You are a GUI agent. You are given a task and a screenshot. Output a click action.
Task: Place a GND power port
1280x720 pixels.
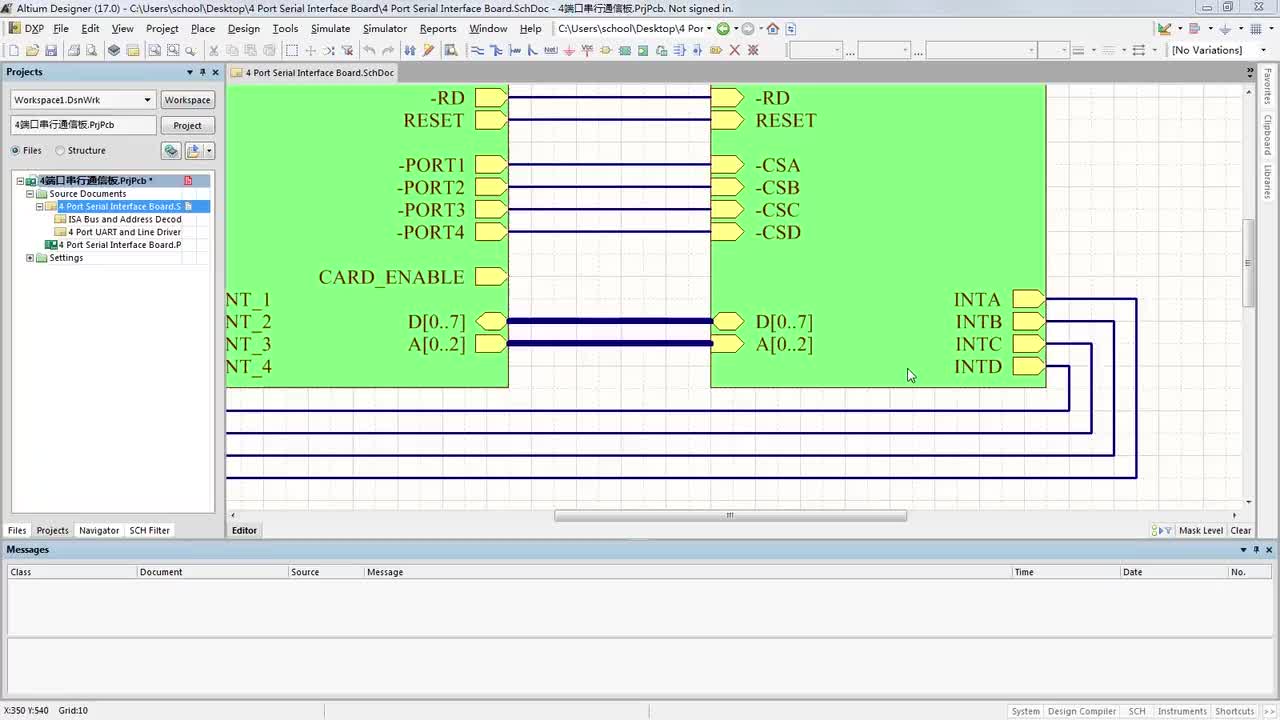tap(568, 50)
